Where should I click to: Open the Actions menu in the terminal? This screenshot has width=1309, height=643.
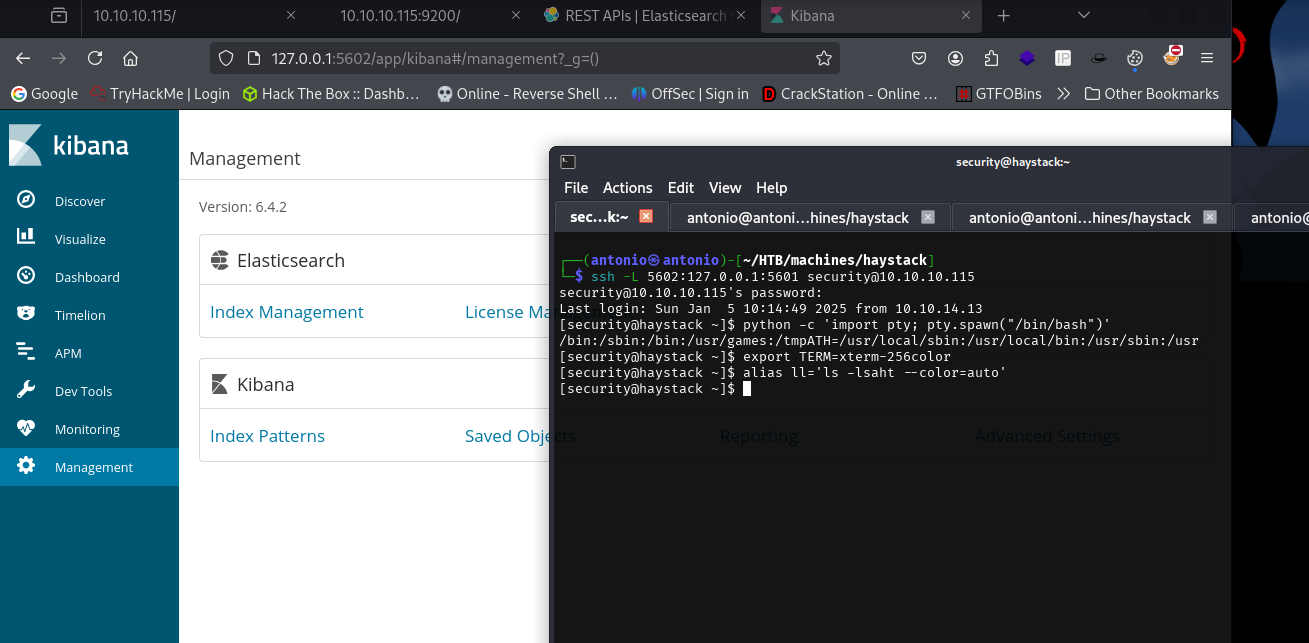click(x=628, y=188)
